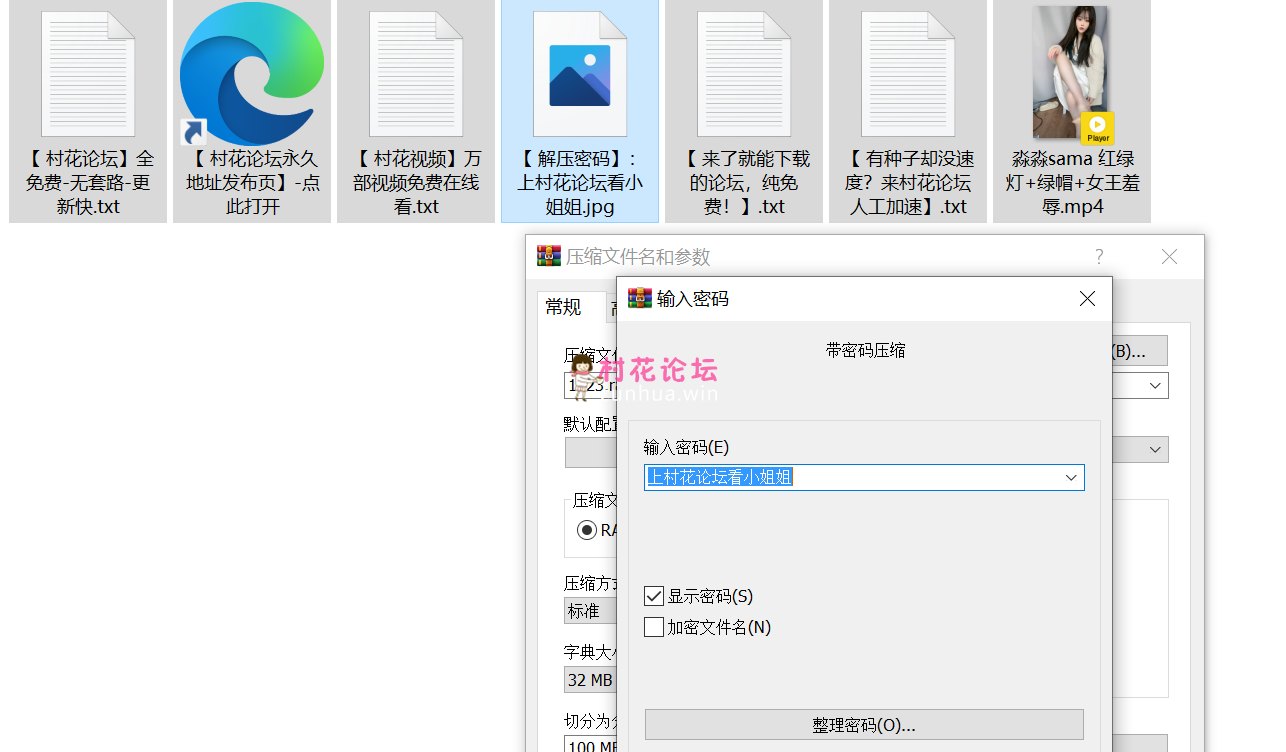Screen dimensions: 1286x752
Task: Uncheck the 显示密码(S) checkbox
Action: point(654,596)
